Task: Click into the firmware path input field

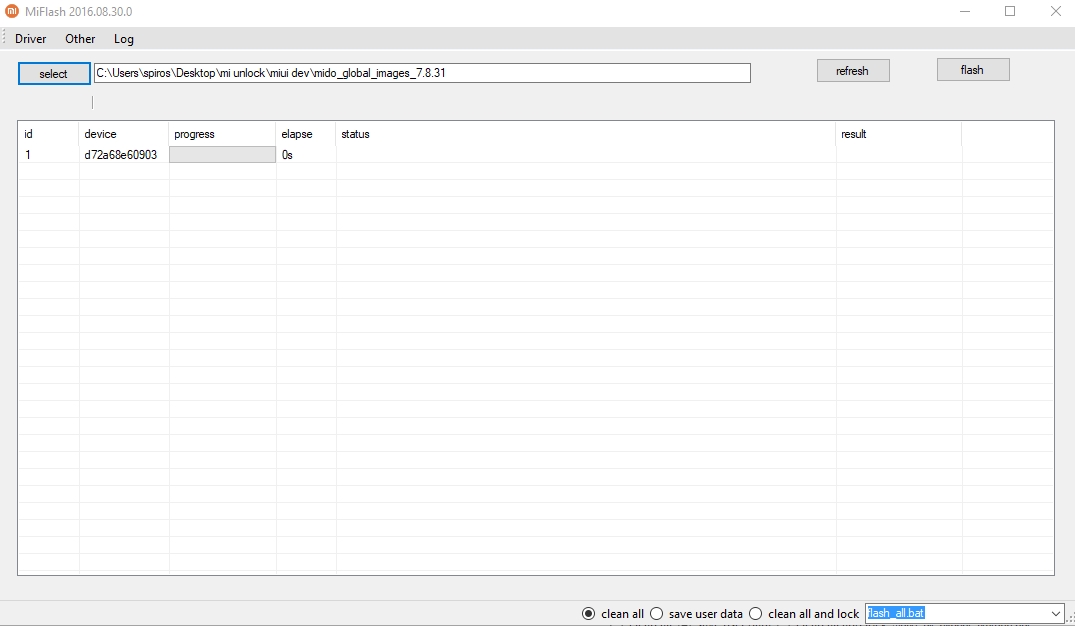Action: coord(422,73)
